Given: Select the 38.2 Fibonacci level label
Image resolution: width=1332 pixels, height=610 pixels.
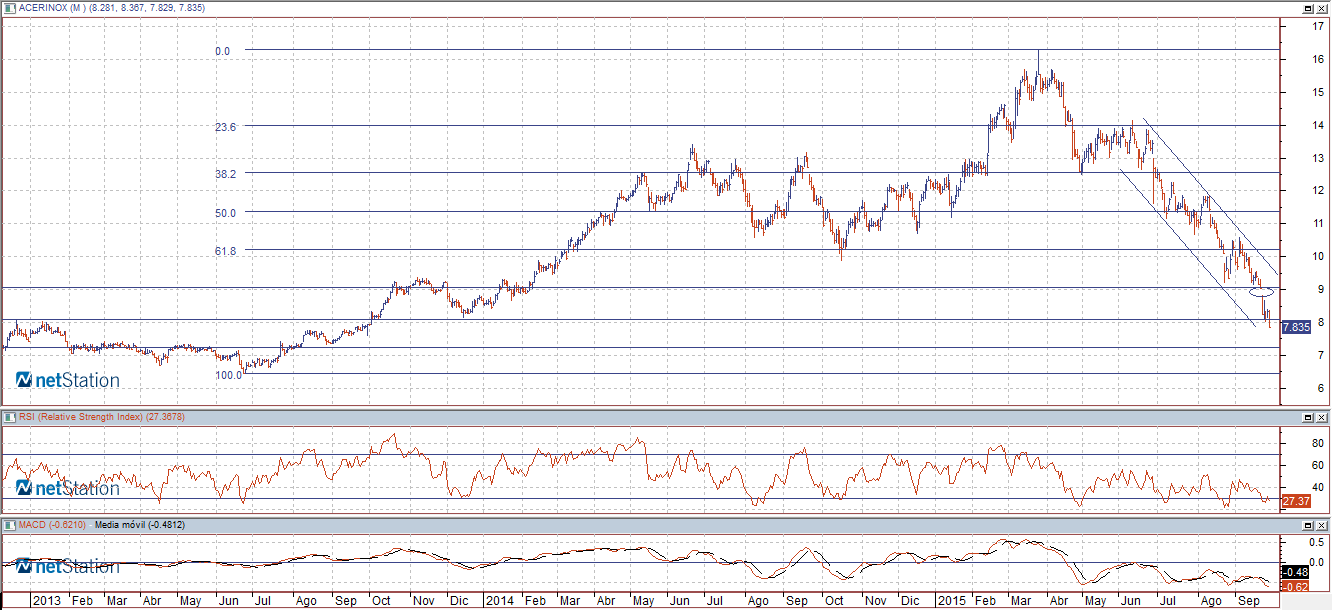Looking at the screenshot, I should 226,173.
